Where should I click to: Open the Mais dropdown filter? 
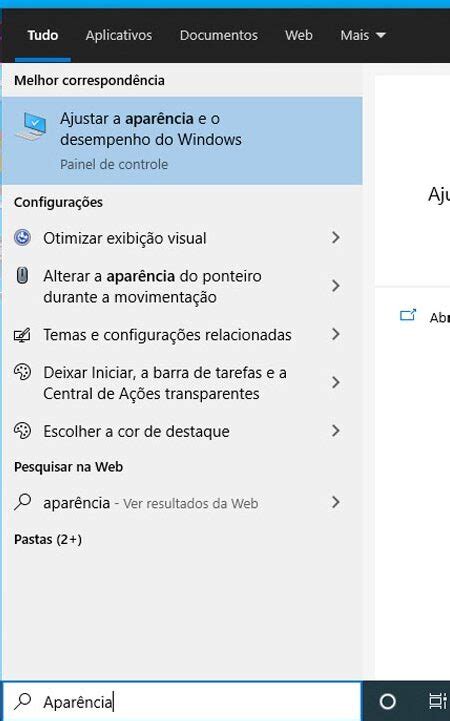point(363,35)
